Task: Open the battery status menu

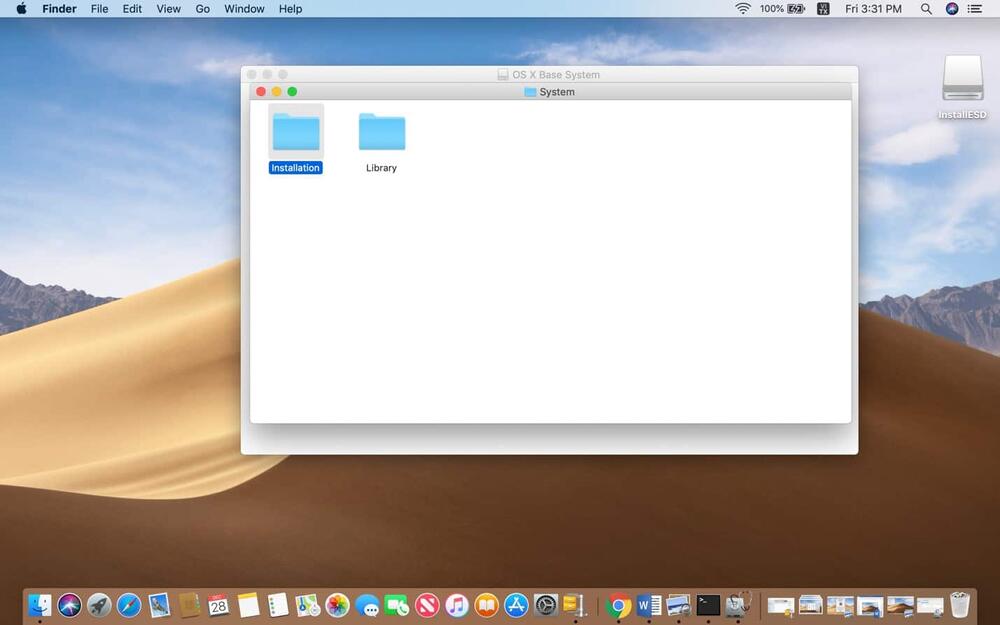Action: [x=796, y=9]
